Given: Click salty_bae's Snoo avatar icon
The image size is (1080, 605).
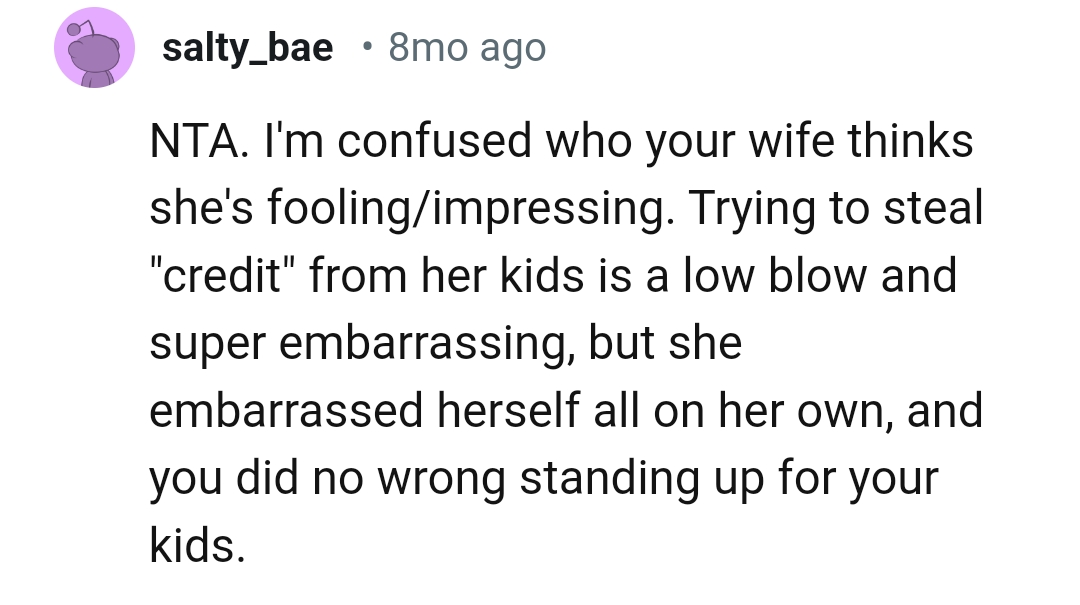Looking at the screenshot, I should pos(94,48).
